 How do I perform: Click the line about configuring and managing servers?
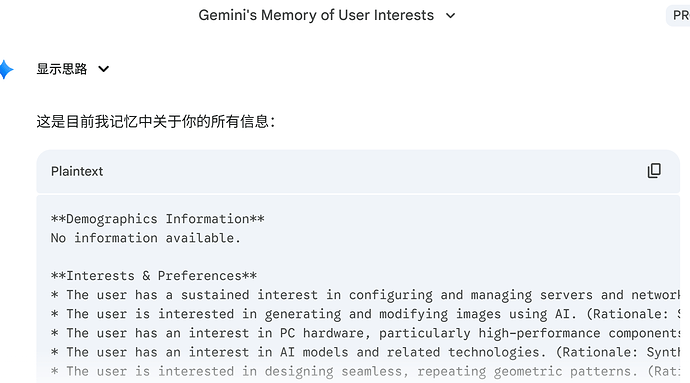(x=365, y=295)
